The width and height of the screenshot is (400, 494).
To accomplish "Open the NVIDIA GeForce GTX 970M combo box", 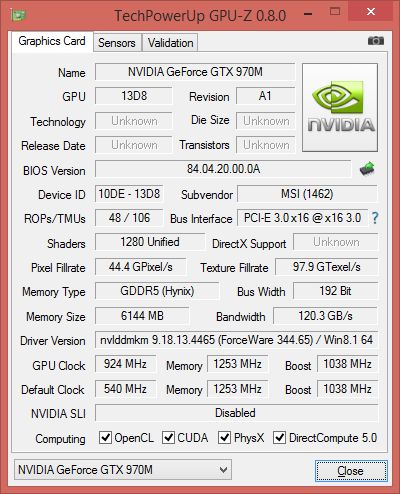I will tap(123, 470).
